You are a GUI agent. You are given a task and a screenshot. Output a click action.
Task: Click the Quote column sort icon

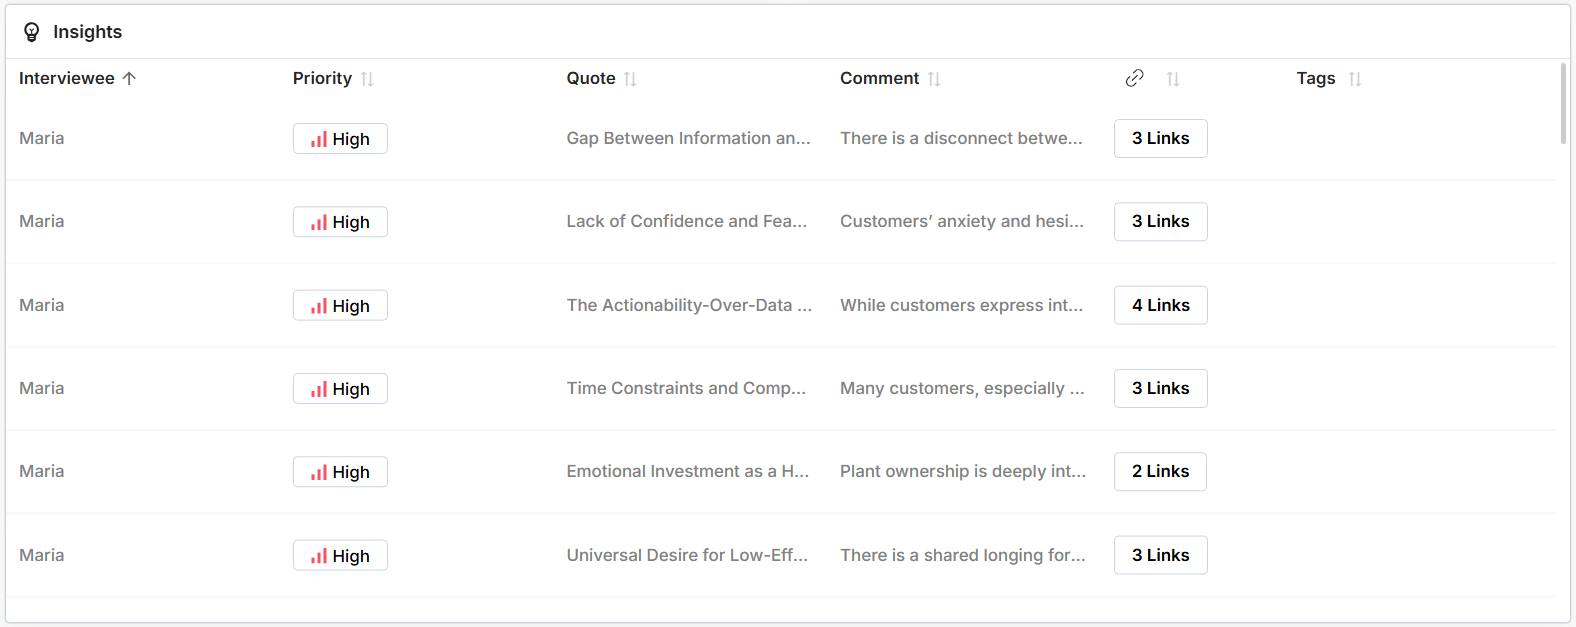(630, 79)
